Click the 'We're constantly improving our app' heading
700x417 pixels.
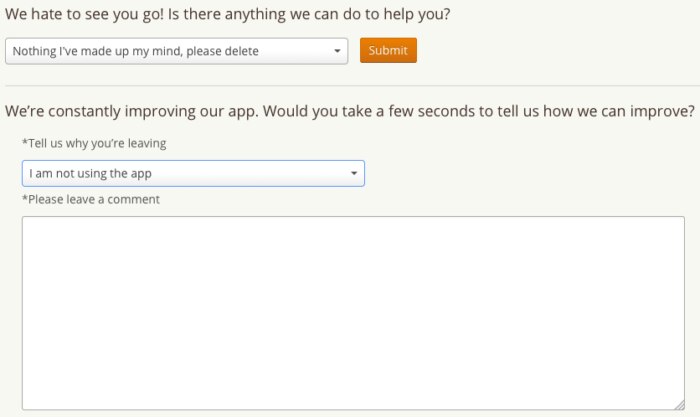click(x=350, y=111)
